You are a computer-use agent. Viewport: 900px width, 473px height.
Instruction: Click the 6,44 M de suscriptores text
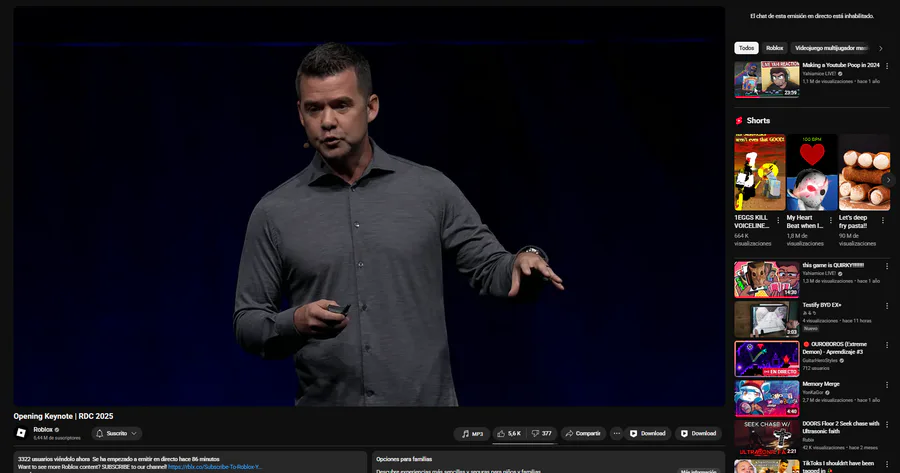click(x=57, y=438)
